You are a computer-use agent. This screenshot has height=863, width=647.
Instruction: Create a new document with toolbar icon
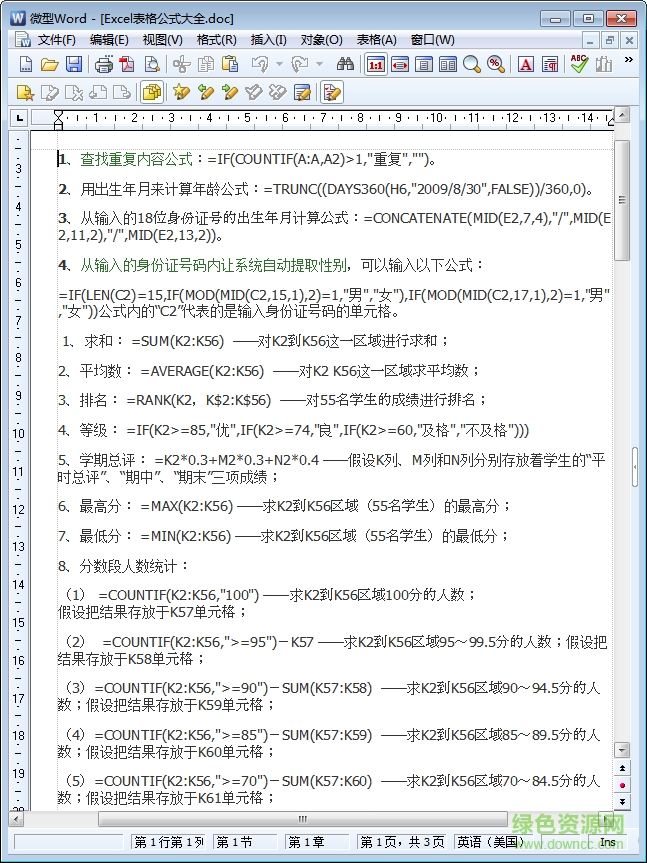point(25,64)
